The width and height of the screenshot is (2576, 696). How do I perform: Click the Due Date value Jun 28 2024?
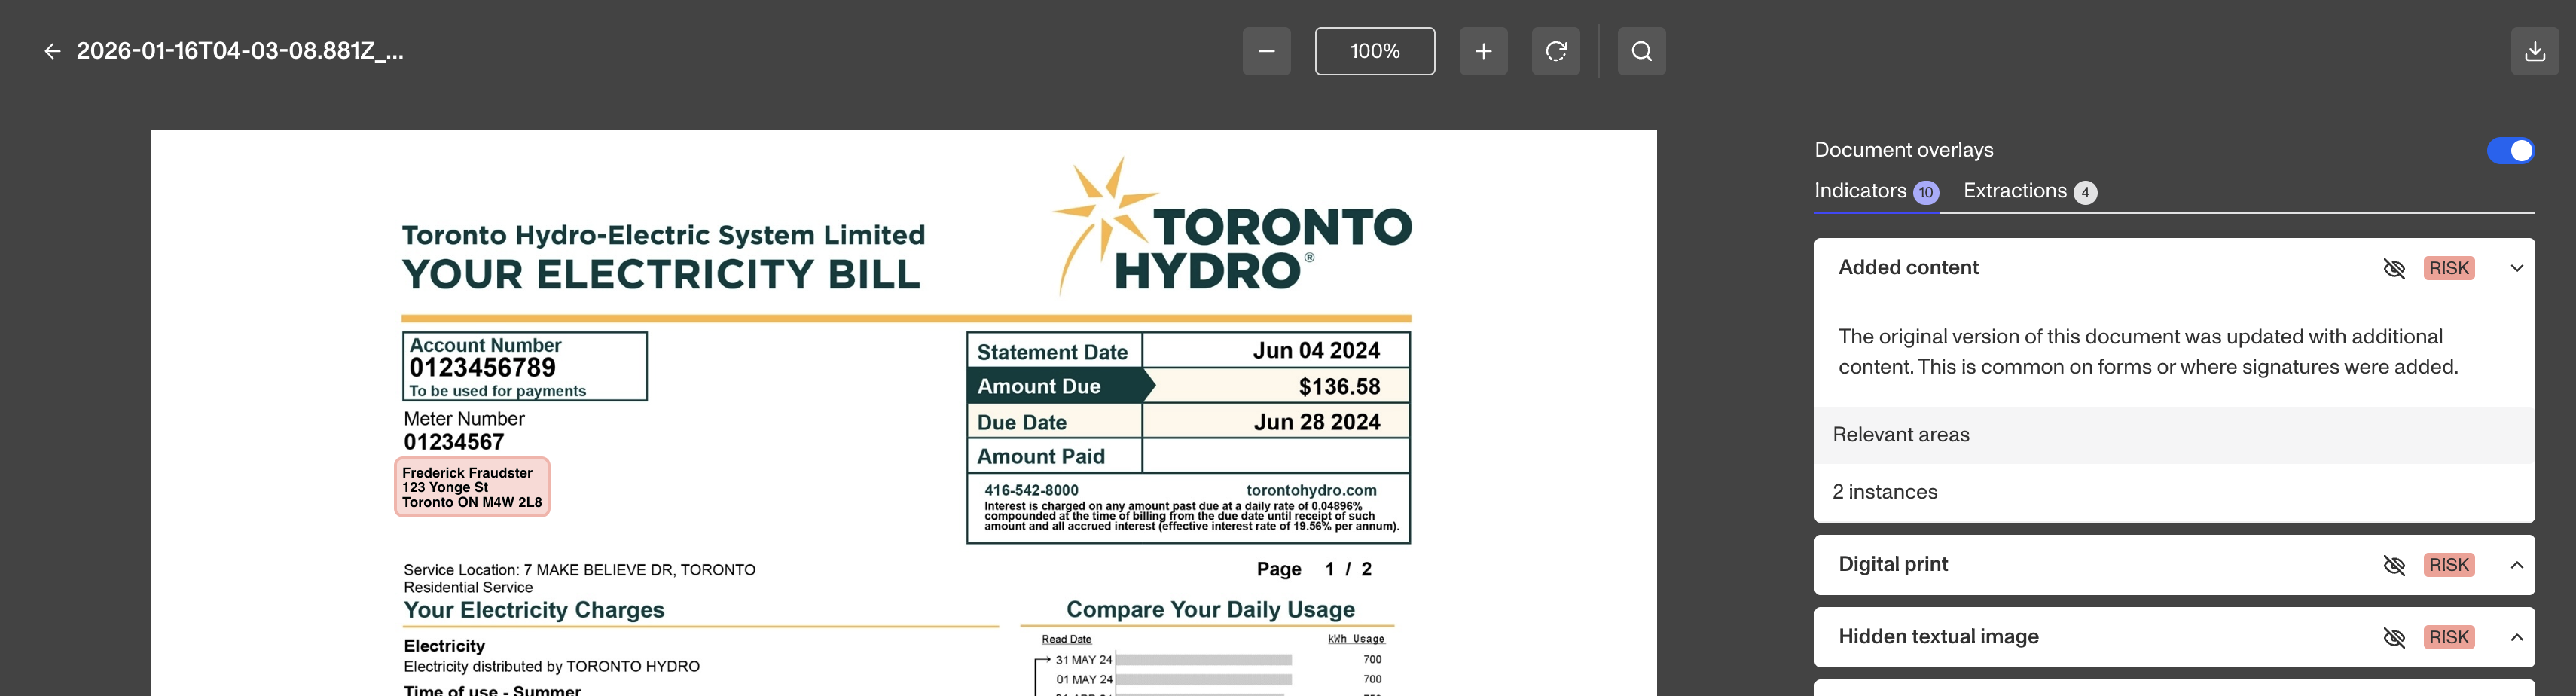point(1317,422)
